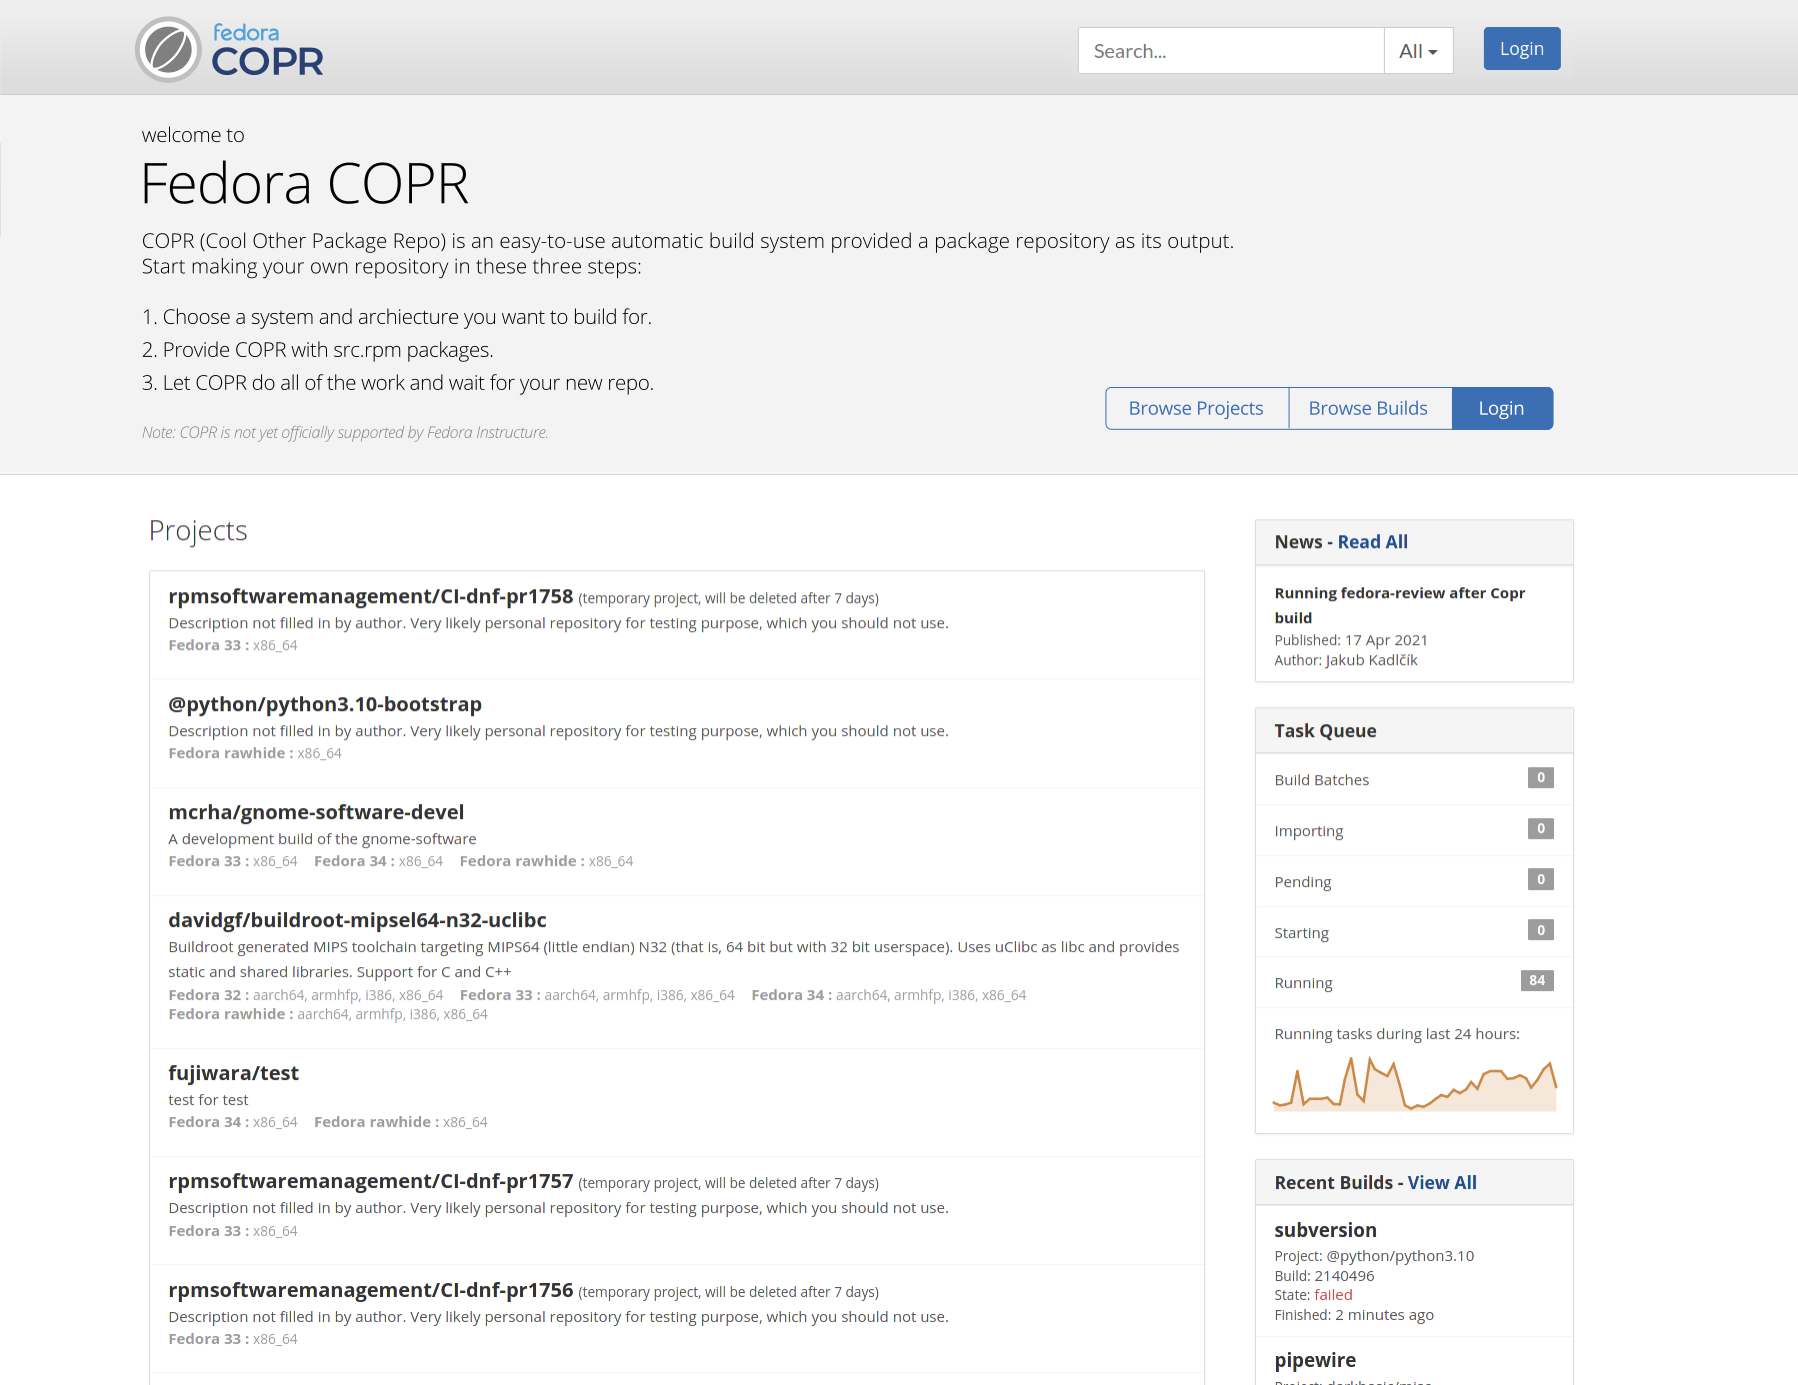1798x1385 pixels.
Task: Click Project: @python/python3.10 text
Action: pos(1374,1256)
